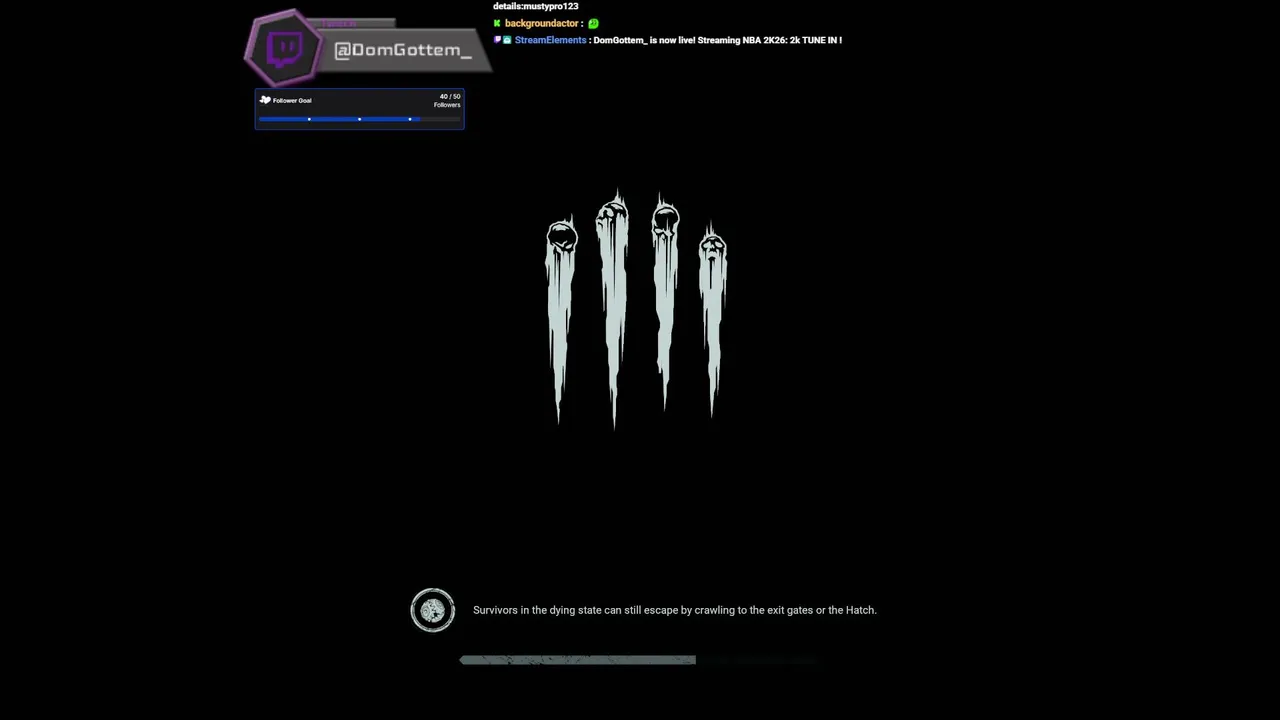Click the round loading tip icon
This screenshot has height=720, width=1280.
pos(433,610)
